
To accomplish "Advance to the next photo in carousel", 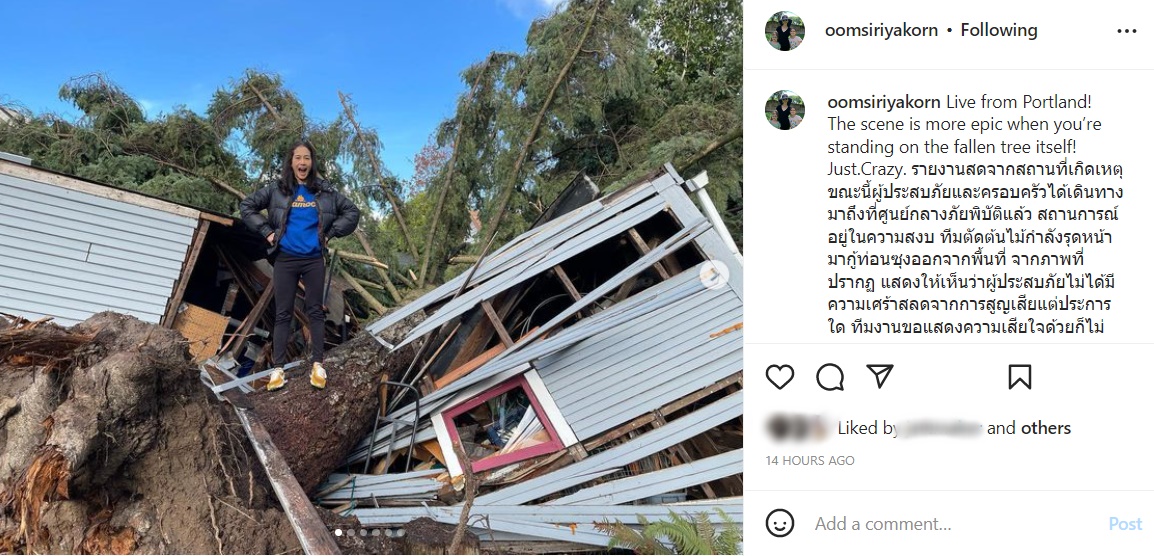I will click(714, 275).
